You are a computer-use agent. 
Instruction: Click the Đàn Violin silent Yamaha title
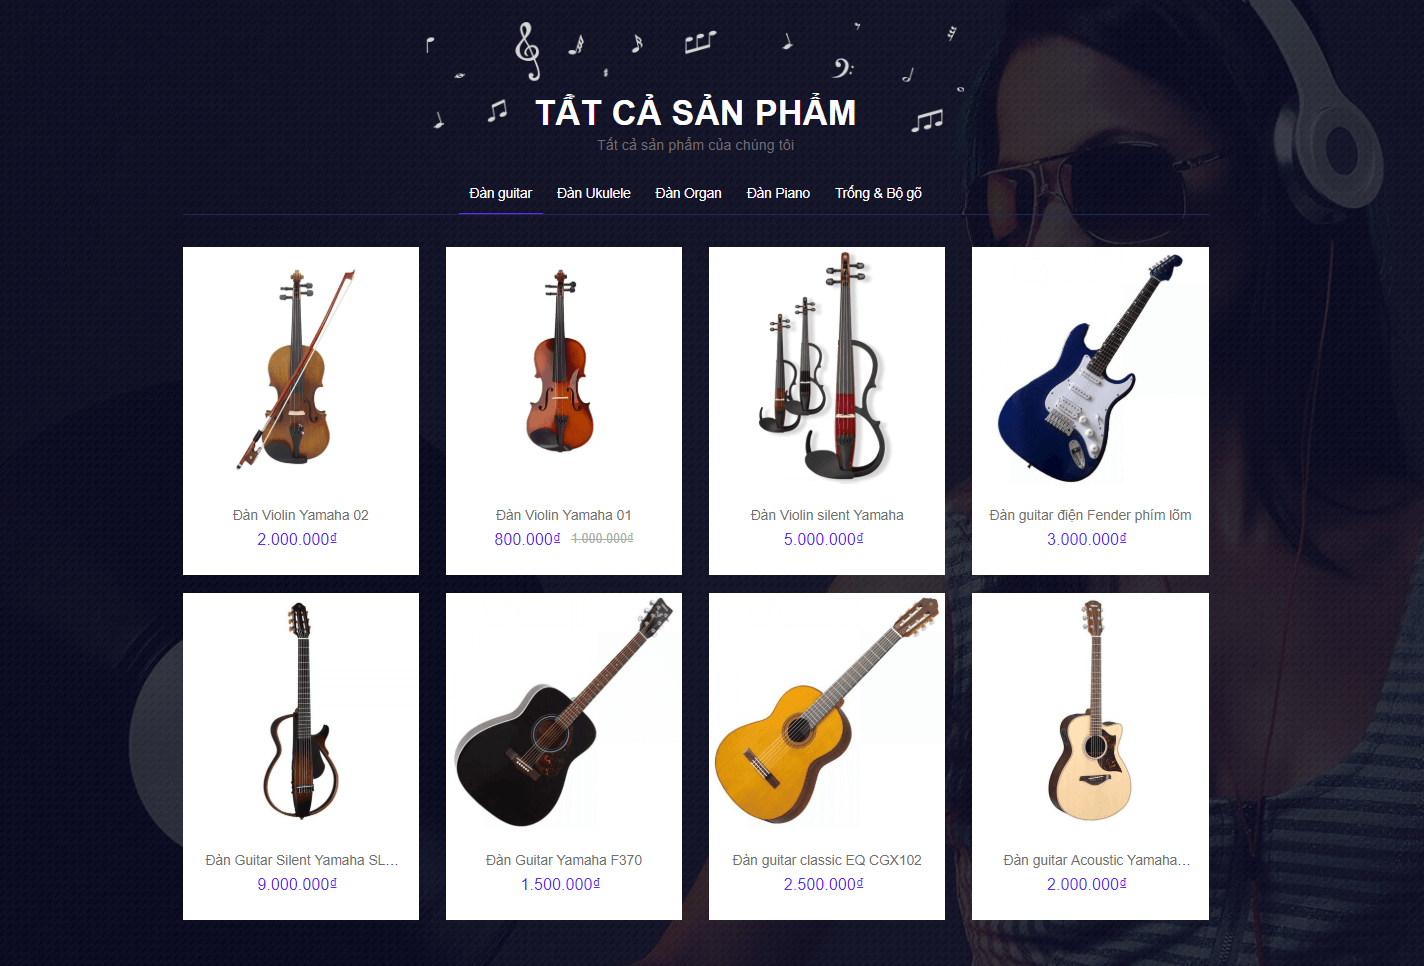pos(827,515)
